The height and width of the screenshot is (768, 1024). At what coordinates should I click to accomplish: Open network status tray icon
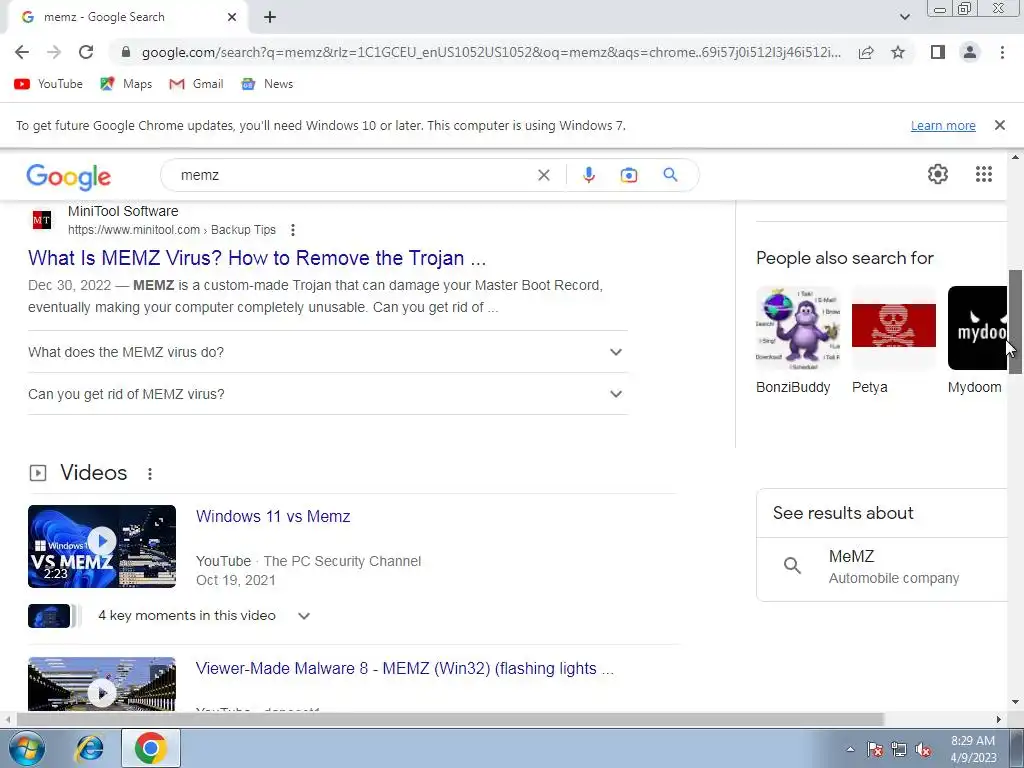pos(899,749)
